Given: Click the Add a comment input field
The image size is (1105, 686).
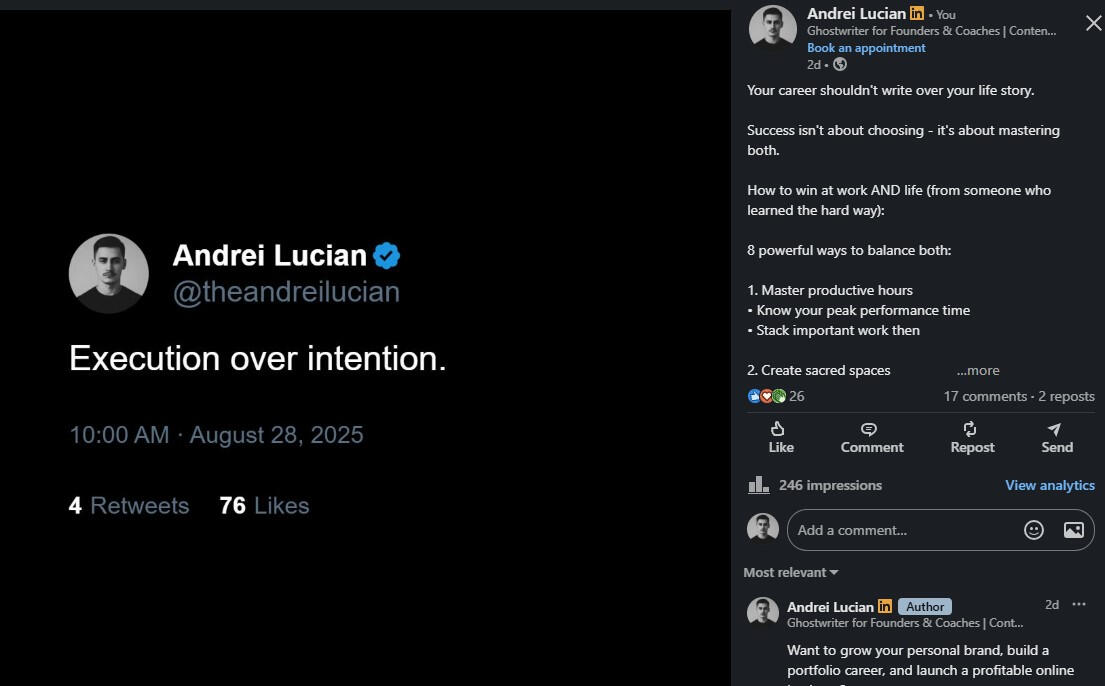Looking at the screenshot, I should pyautogui.click(x=900, y=530).
